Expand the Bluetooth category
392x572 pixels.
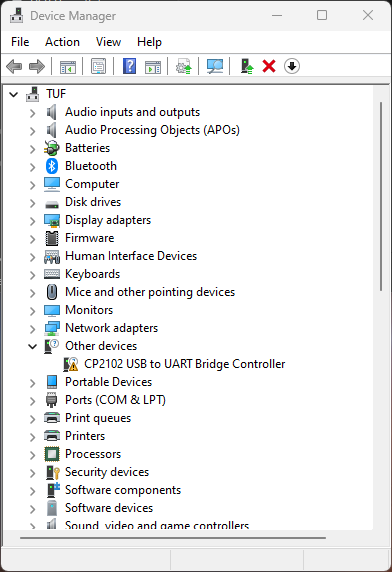(32, 167)
